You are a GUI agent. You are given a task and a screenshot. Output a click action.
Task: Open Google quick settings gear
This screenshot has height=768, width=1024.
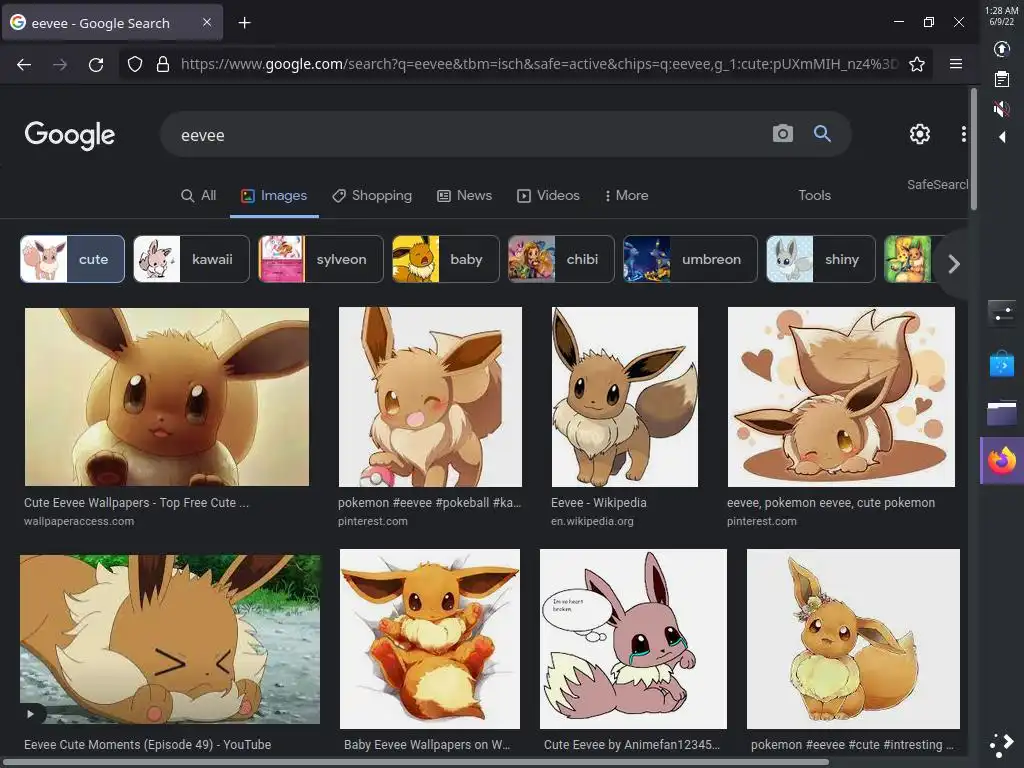920,134
